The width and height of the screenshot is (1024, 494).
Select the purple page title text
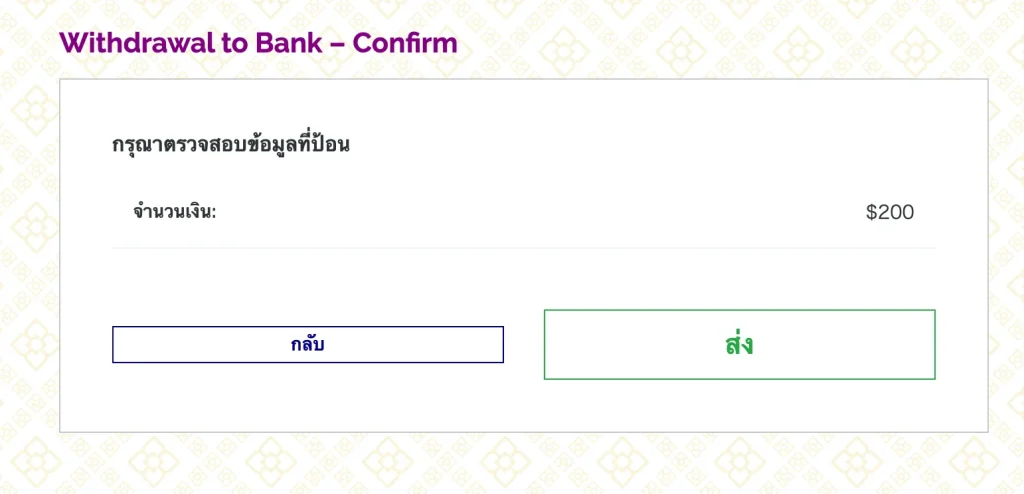(258, 44)
